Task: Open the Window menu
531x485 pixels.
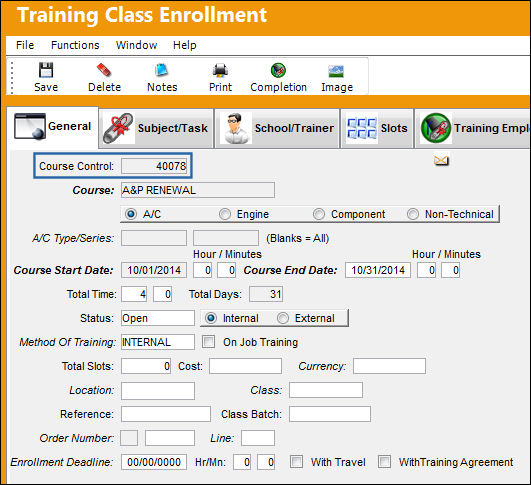Action: click(136, 45)
